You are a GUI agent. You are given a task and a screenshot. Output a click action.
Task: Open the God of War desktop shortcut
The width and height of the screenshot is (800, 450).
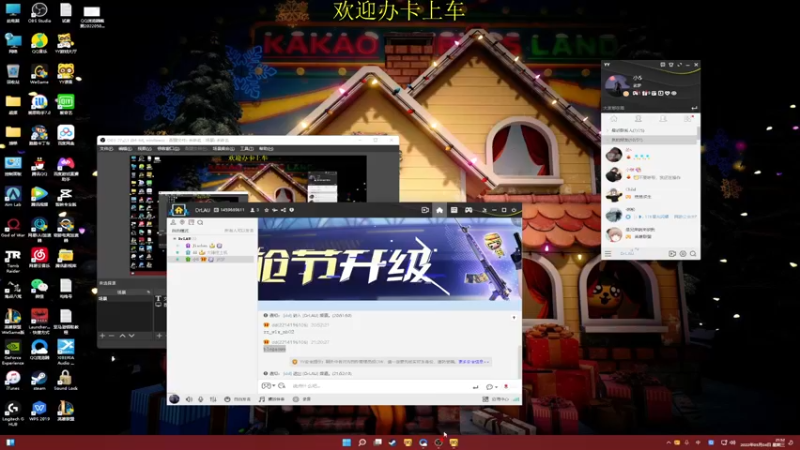[x=13, y=227]
